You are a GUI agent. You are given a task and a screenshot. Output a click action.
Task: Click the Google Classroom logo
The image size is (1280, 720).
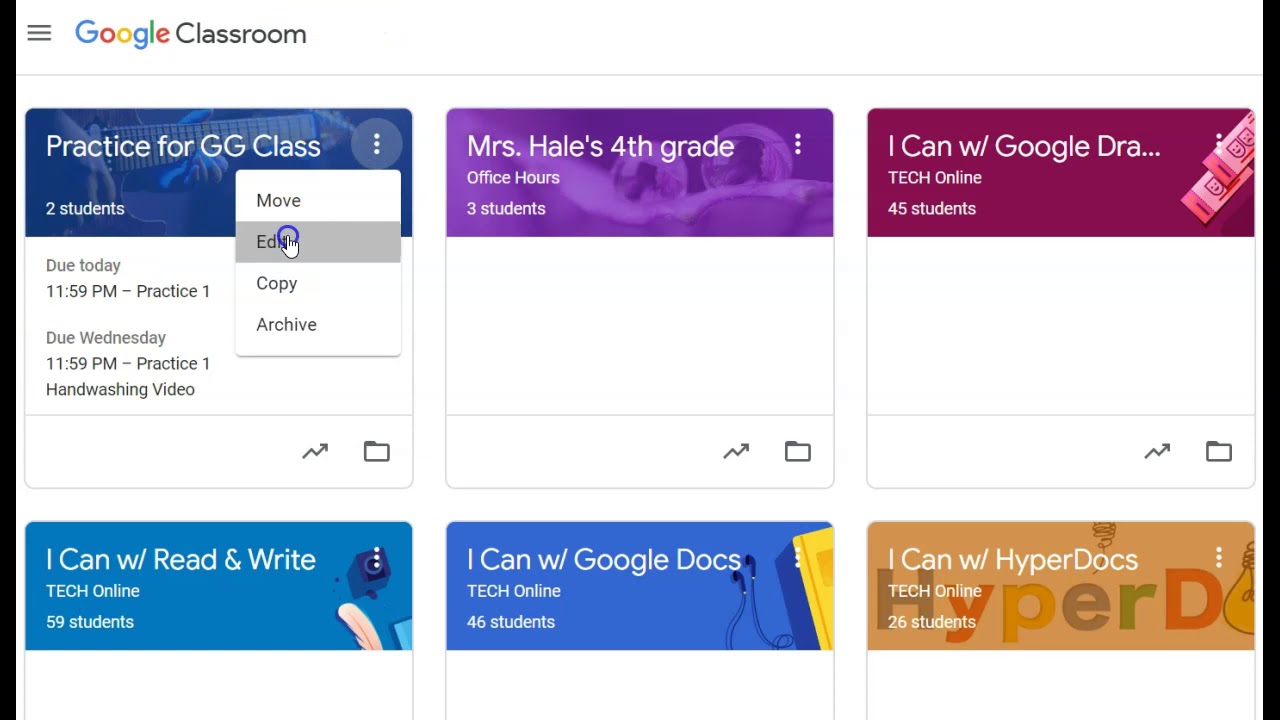[191, 34]
